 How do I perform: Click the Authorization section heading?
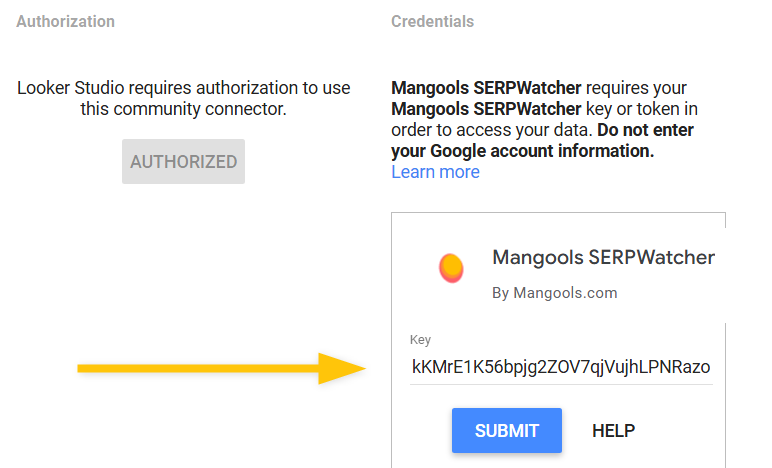click(x=65, y=21)
